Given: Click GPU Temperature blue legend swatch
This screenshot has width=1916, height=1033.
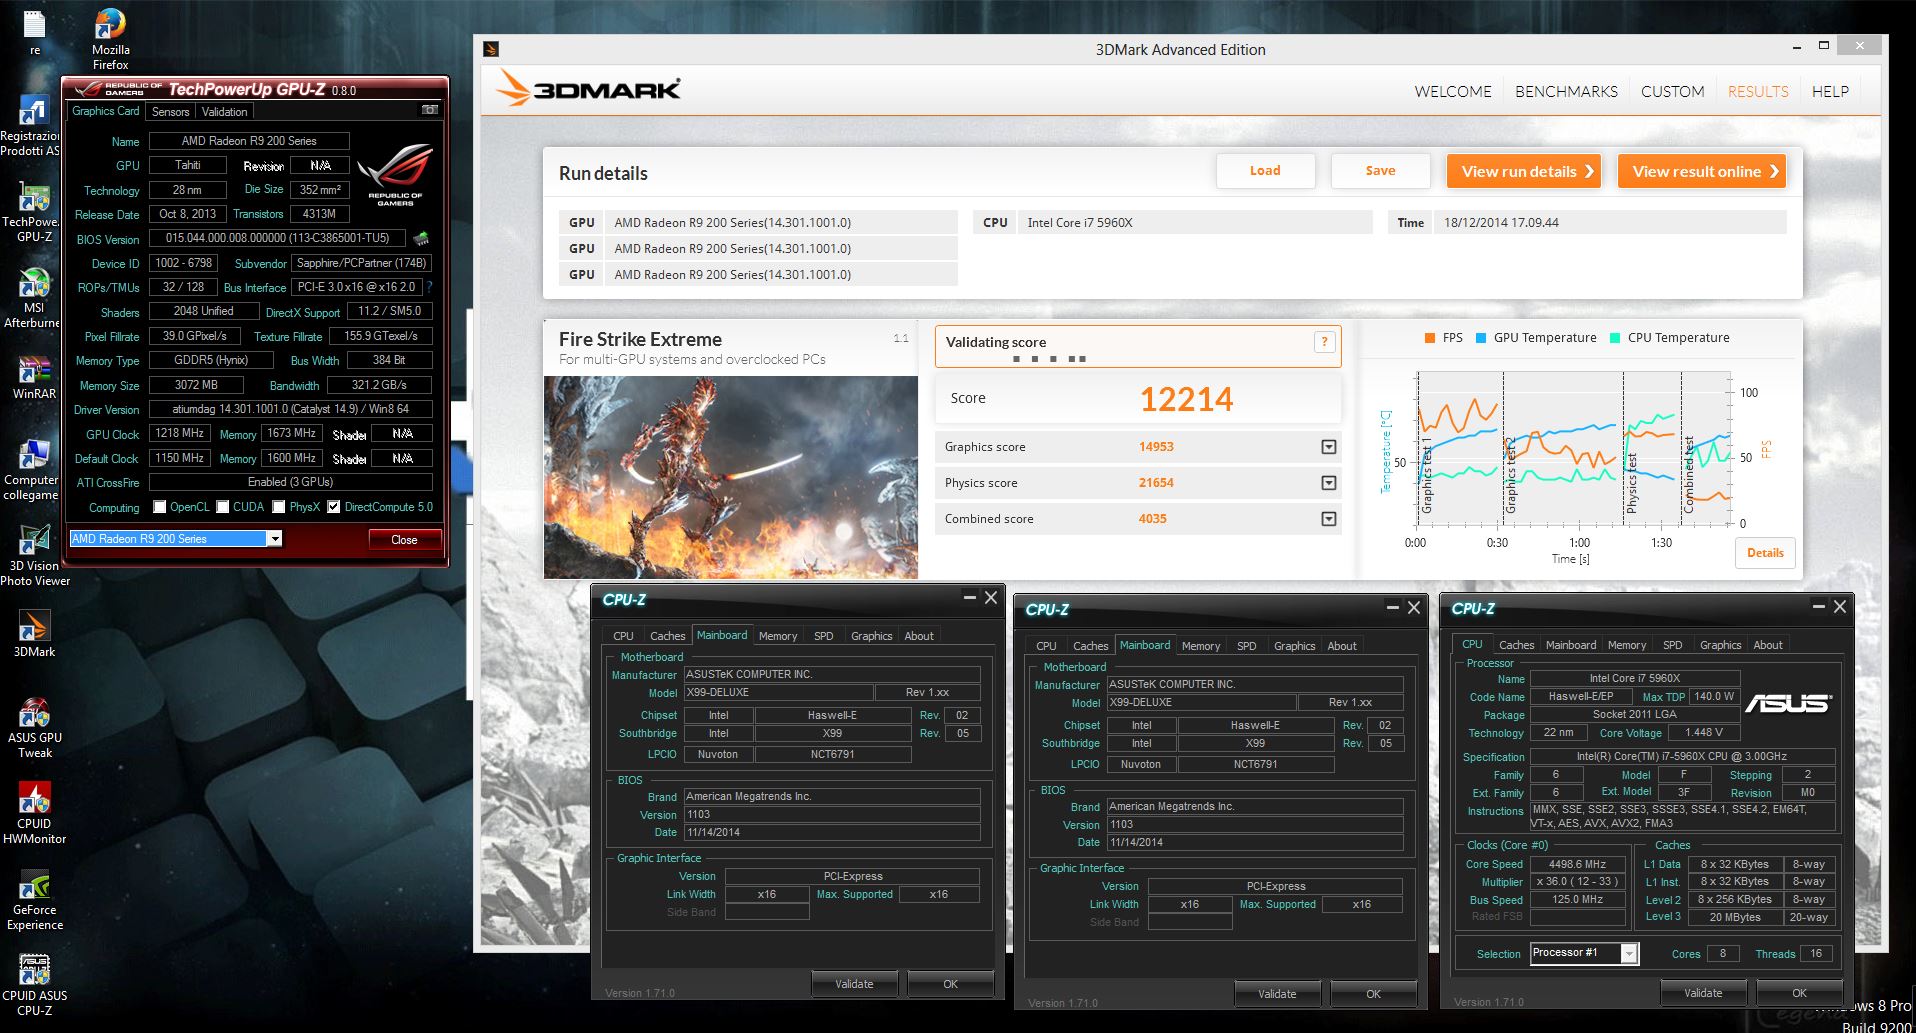Looking at the screenshot, I should coord(1481,338).
